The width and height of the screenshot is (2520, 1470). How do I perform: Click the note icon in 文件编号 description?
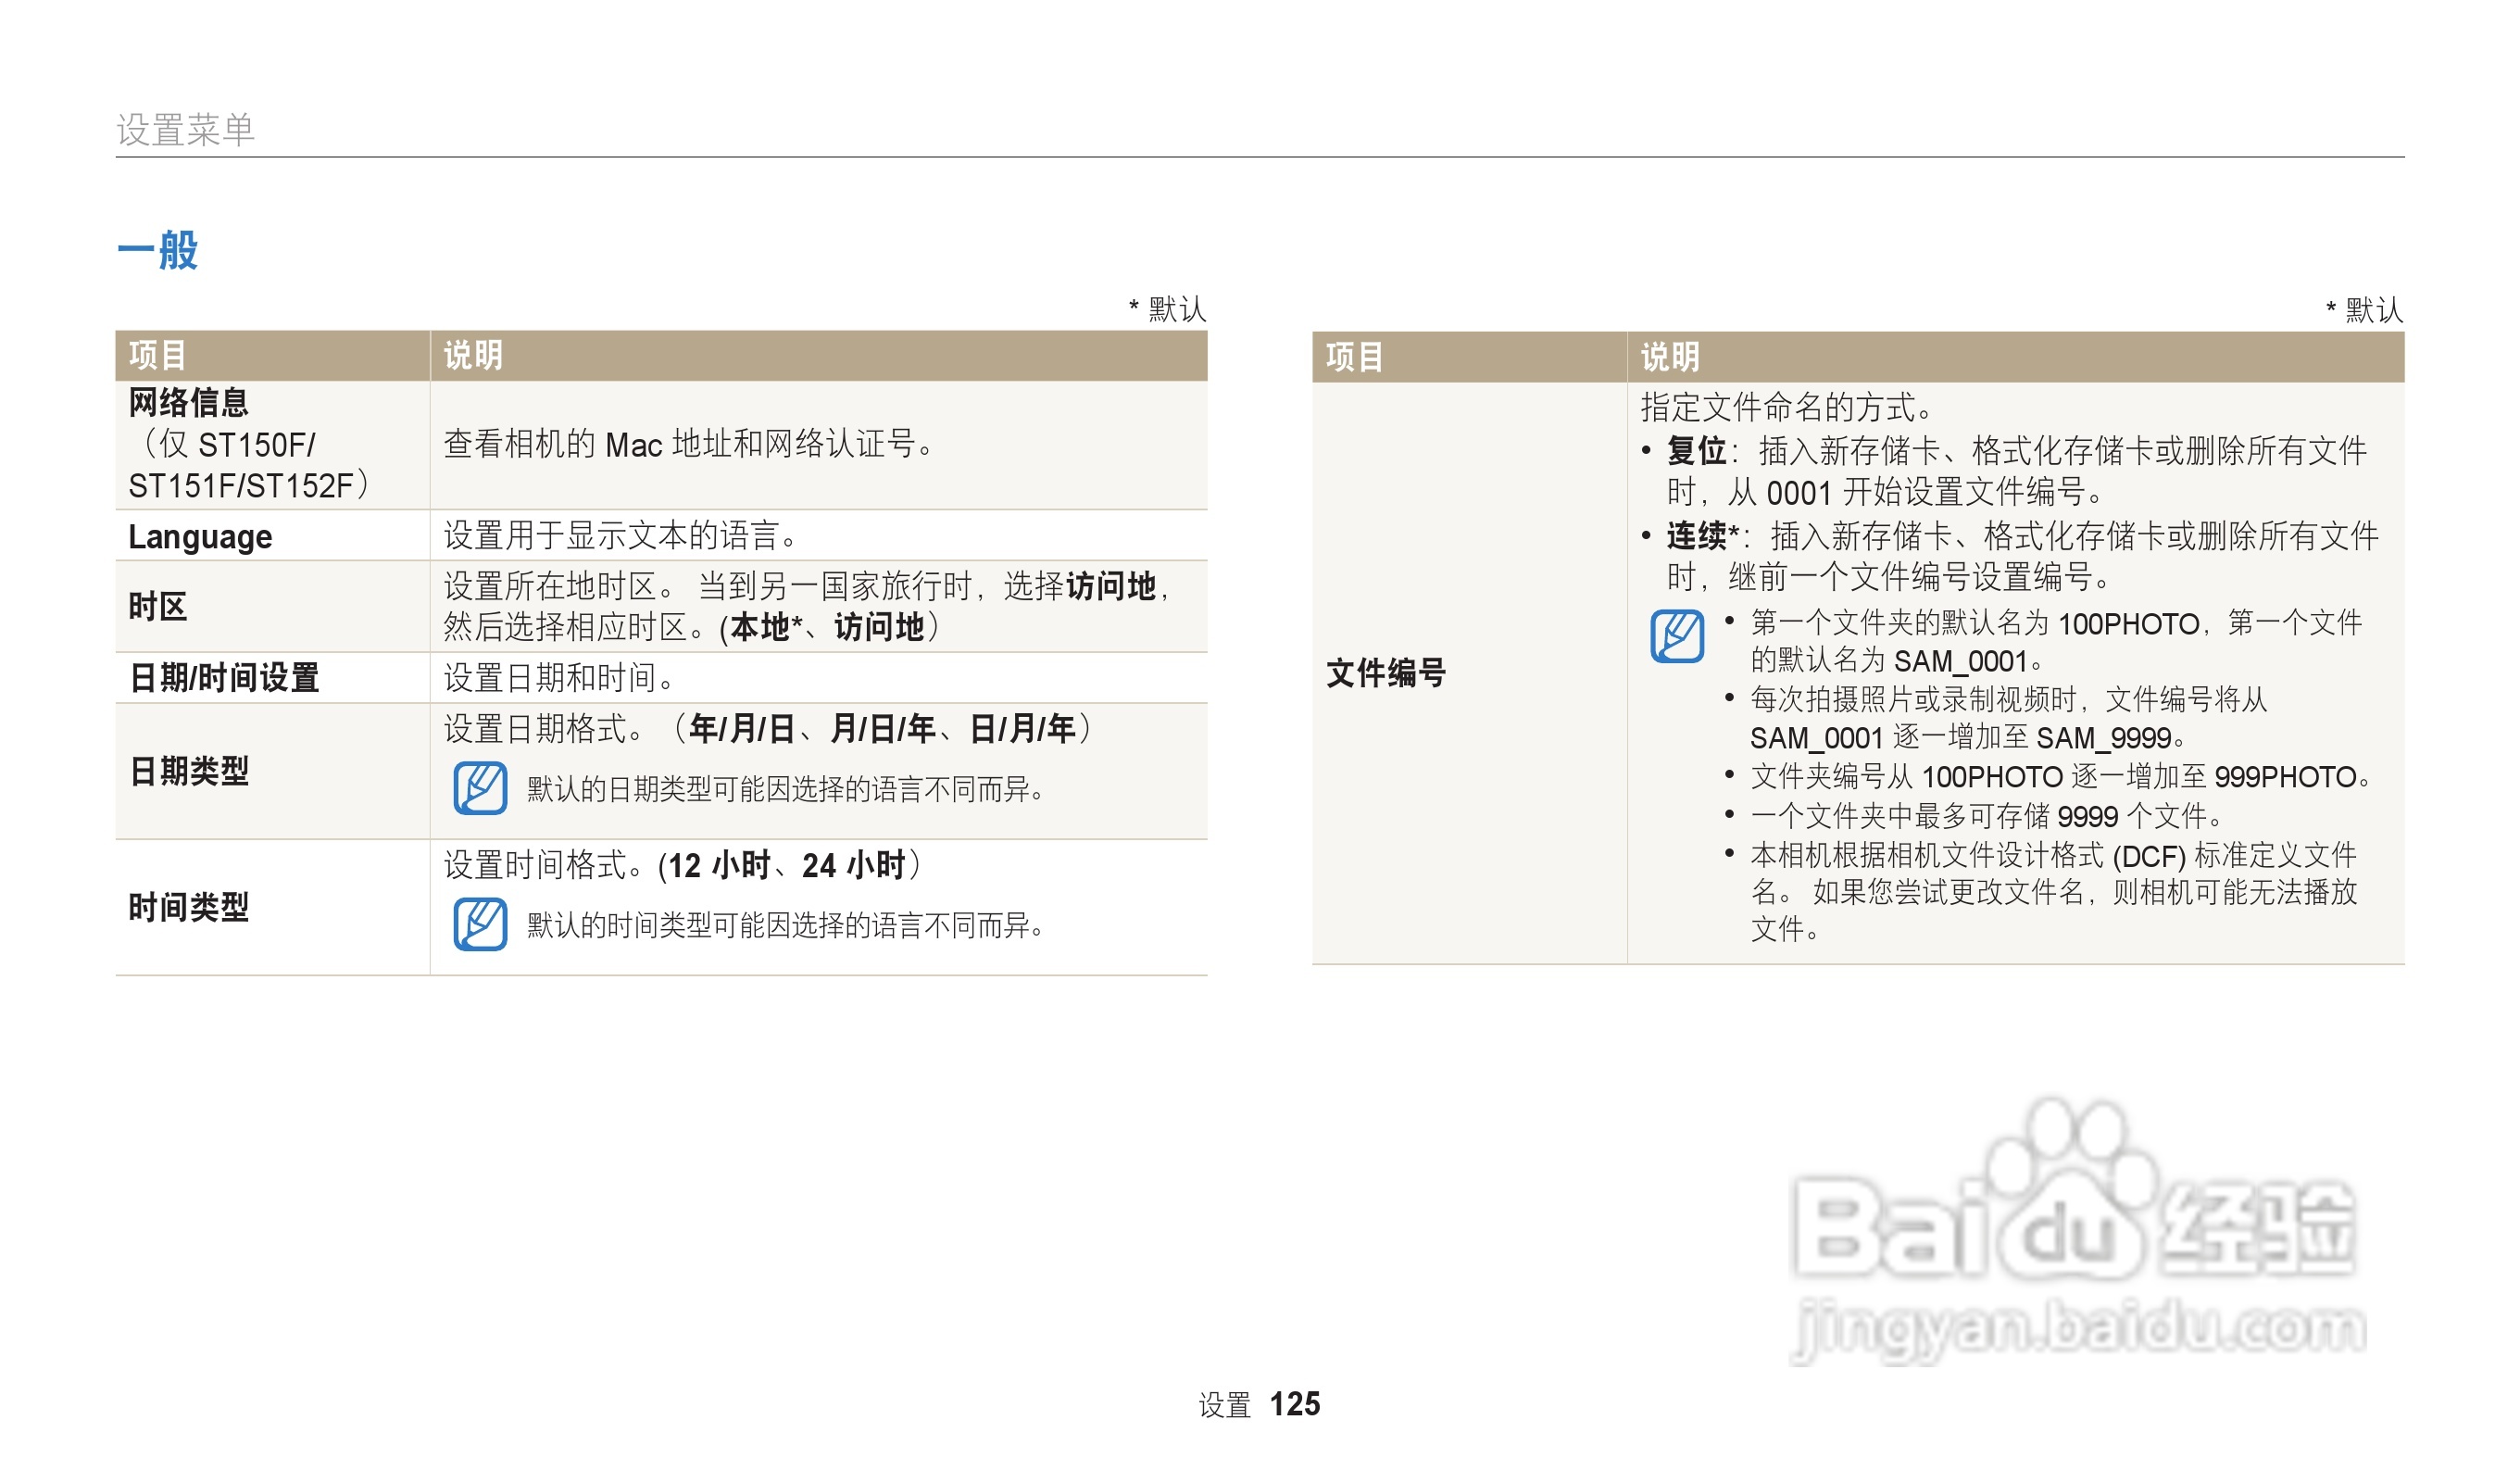[x=1677, y=636]
